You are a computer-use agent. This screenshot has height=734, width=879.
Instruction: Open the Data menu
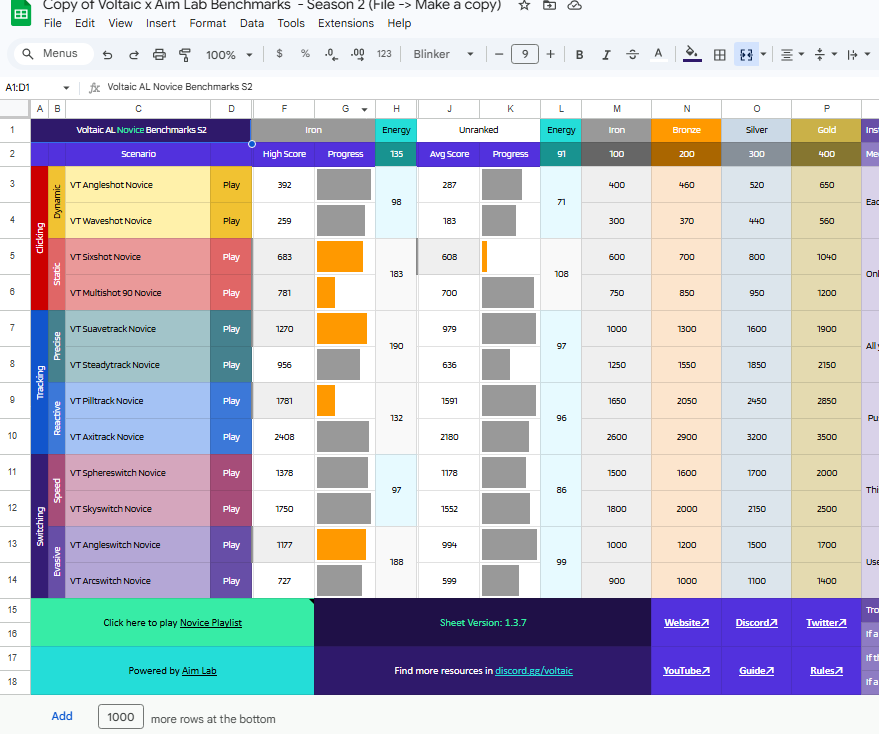pyautogui.click(x=252, y=23)
